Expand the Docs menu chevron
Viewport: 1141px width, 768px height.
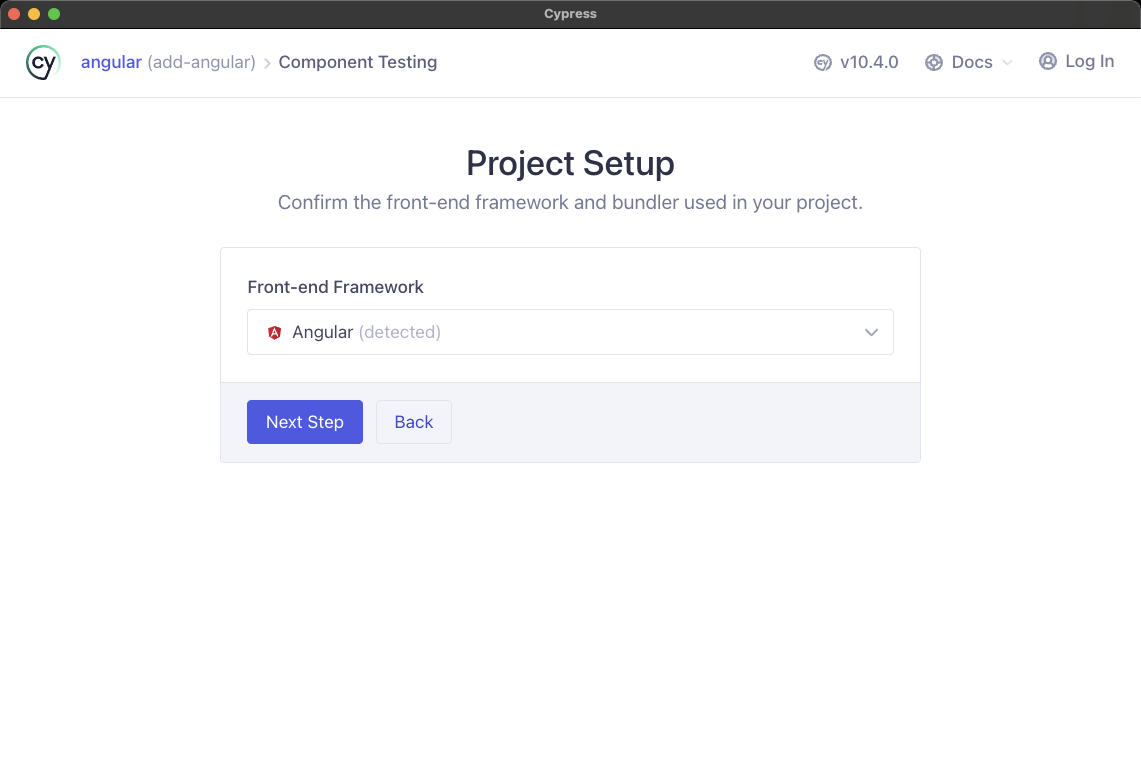pyautogui.click(x=1007, y=63)
